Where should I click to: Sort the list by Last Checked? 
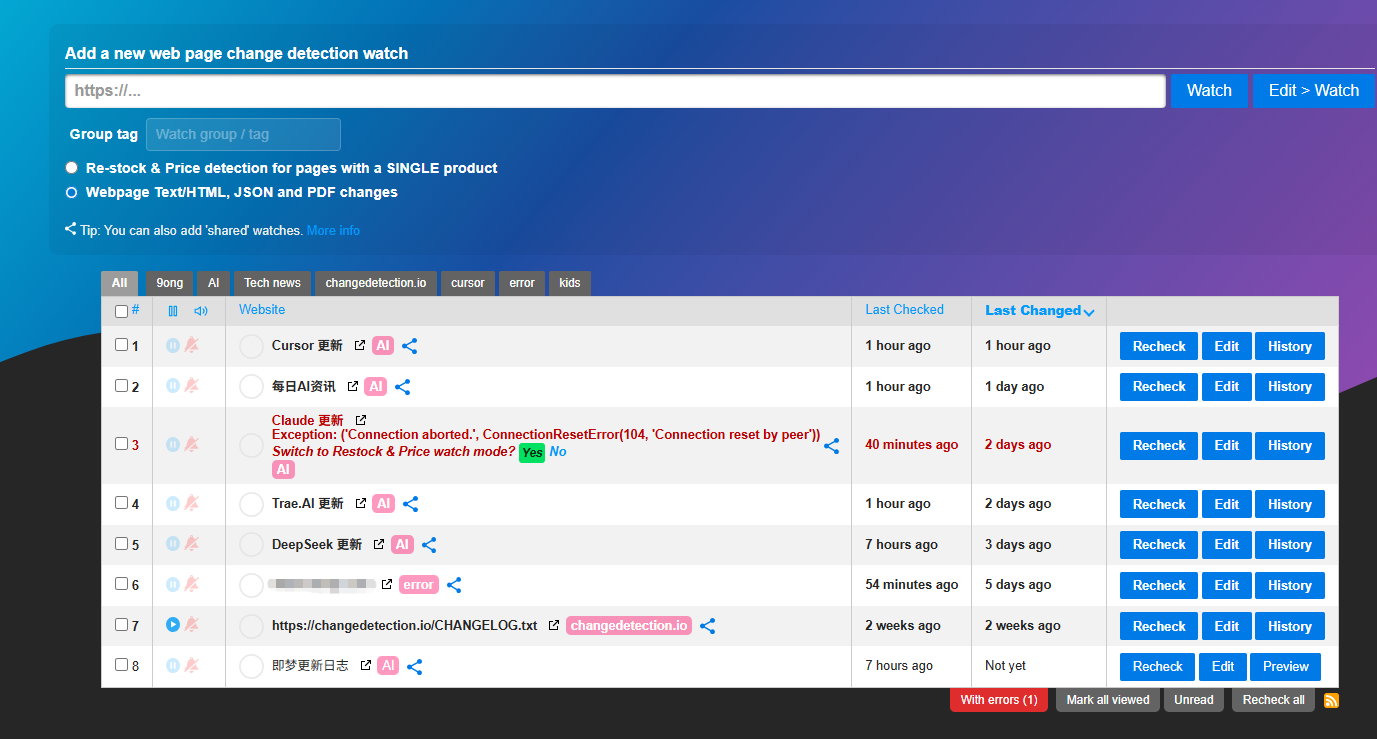pos(904,310)
